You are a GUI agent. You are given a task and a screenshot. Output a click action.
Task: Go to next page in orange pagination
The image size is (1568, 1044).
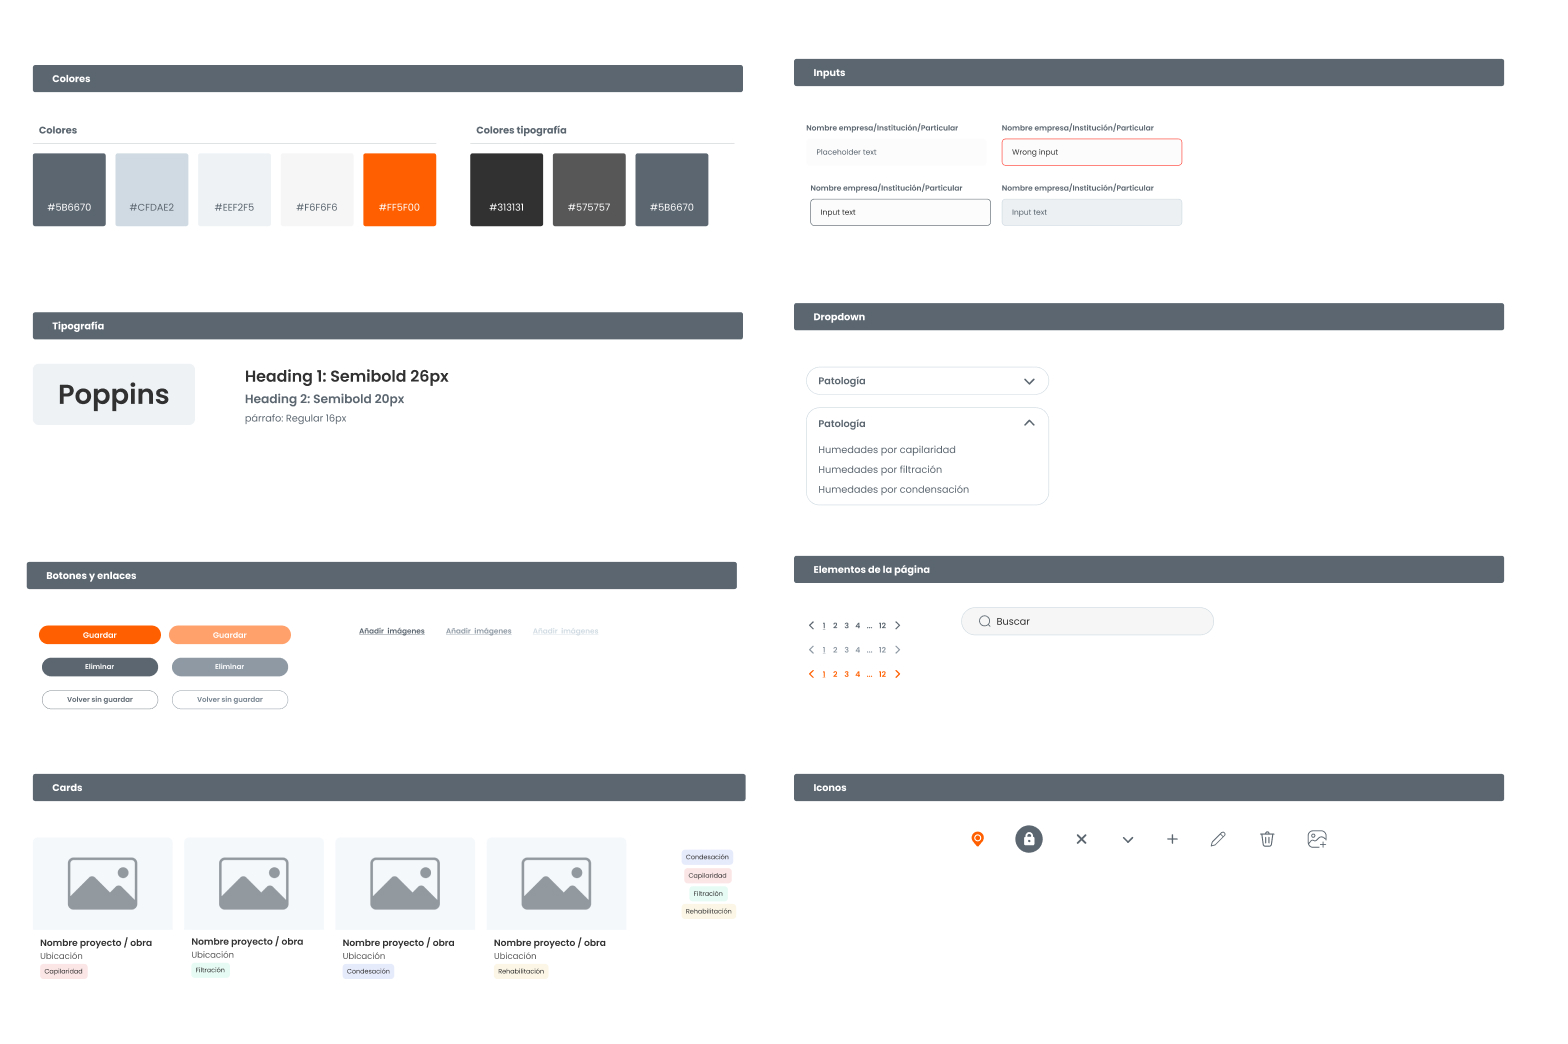pos(898,674)
